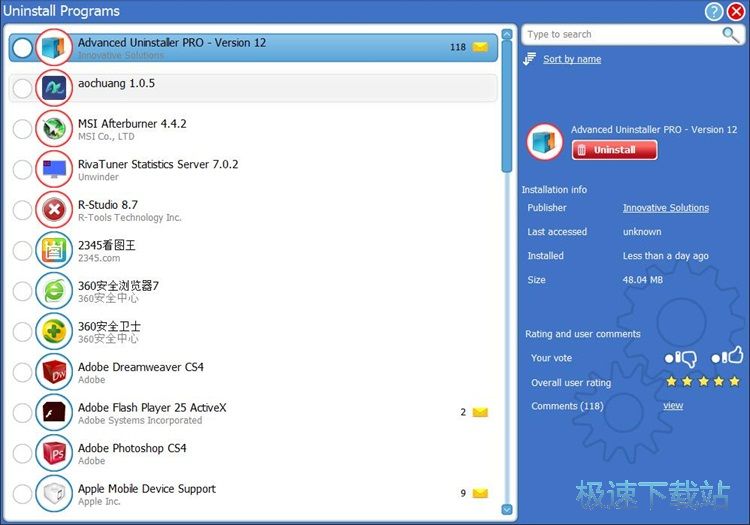Click the program icon in the details panel
This screenshot has height=525, width=750.
(544, 142)
